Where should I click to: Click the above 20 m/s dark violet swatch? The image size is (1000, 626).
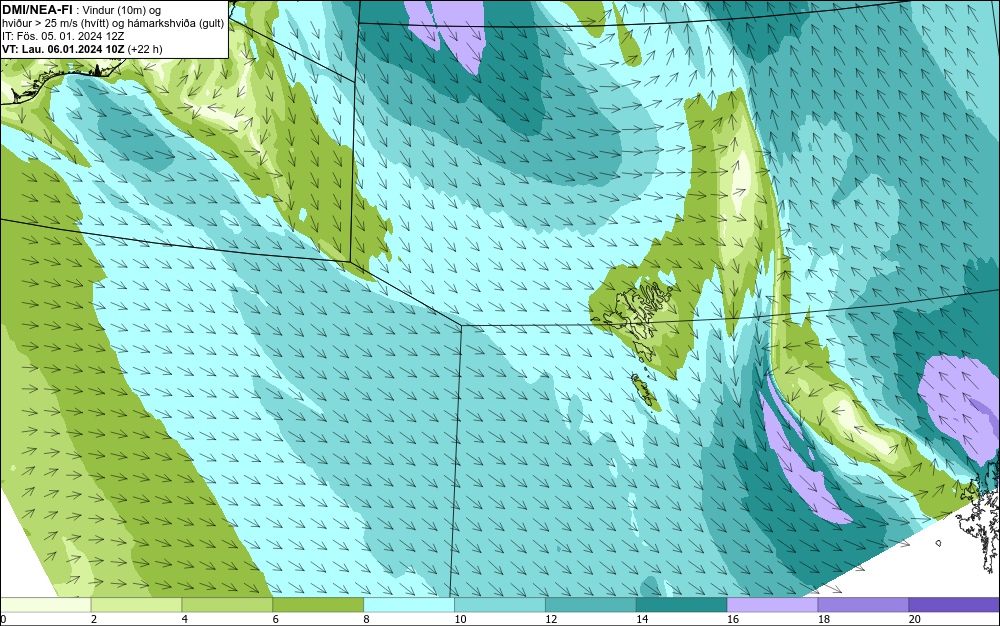(x=955, y=604)
